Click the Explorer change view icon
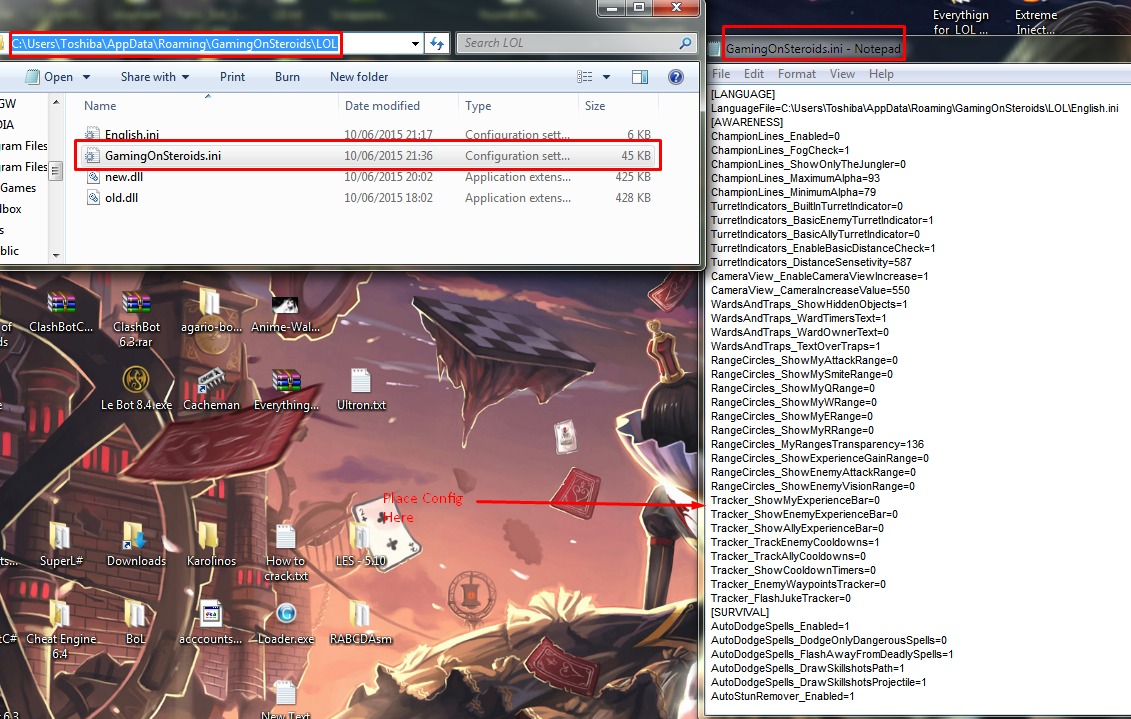The image size is (1131, 719). point(585,76)
